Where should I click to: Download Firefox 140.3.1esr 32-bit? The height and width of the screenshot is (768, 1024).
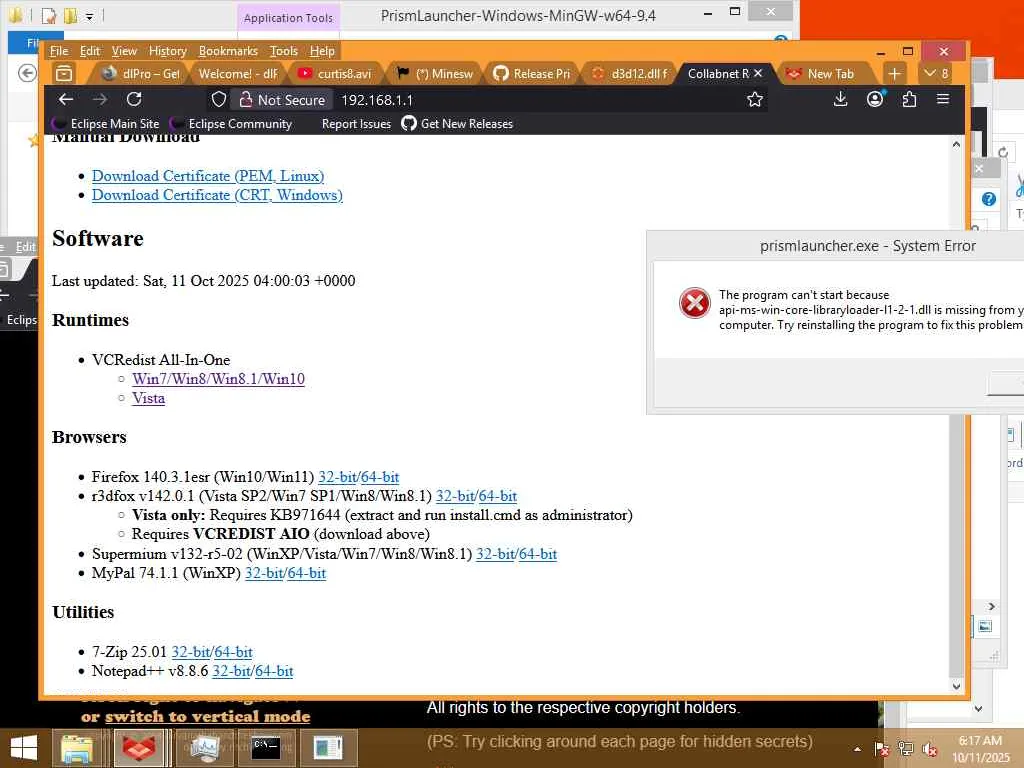click(x=336, y=477)
